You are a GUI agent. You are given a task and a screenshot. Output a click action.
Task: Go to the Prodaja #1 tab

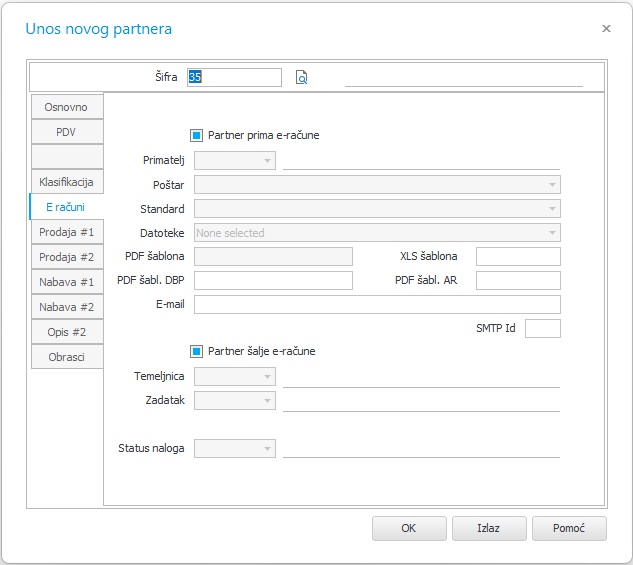tap(67, 232)
